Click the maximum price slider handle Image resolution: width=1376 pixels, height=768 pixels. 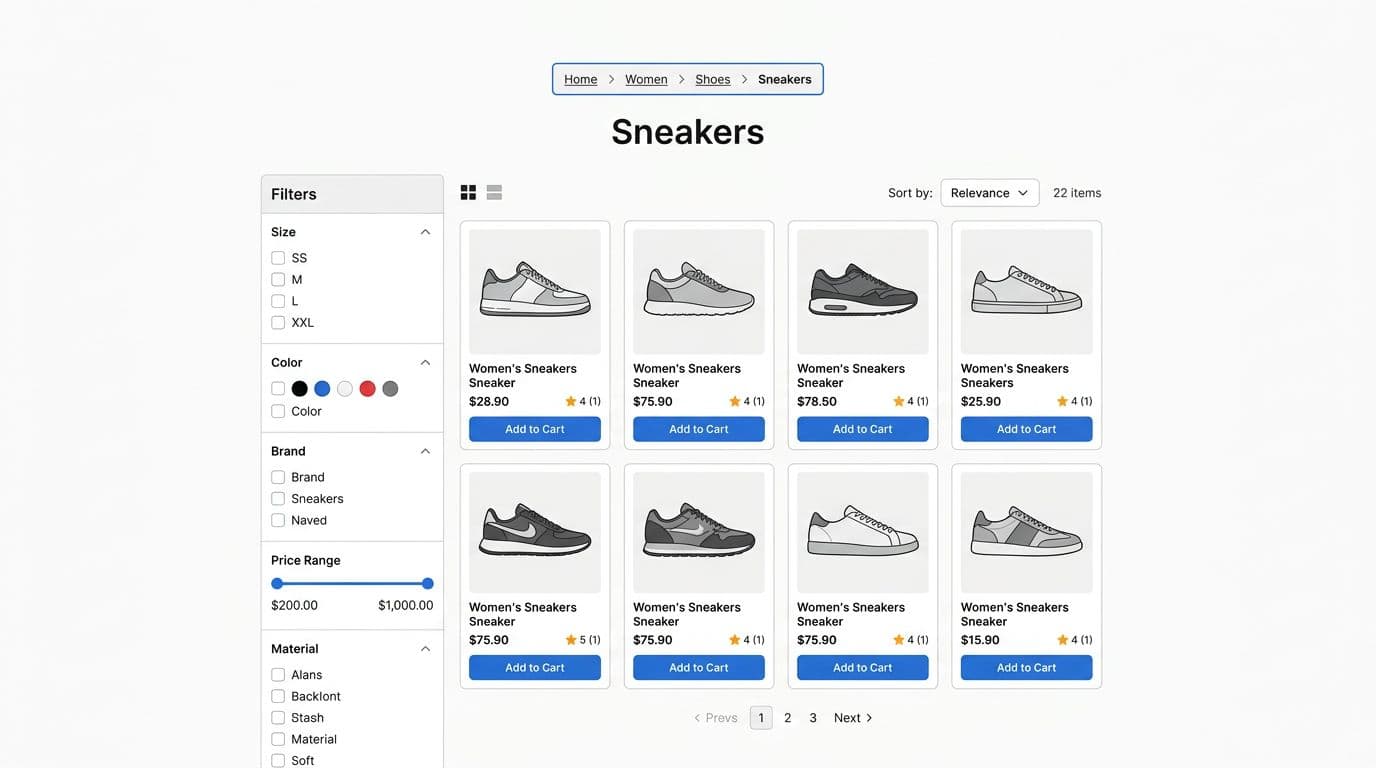pos(428,584)
